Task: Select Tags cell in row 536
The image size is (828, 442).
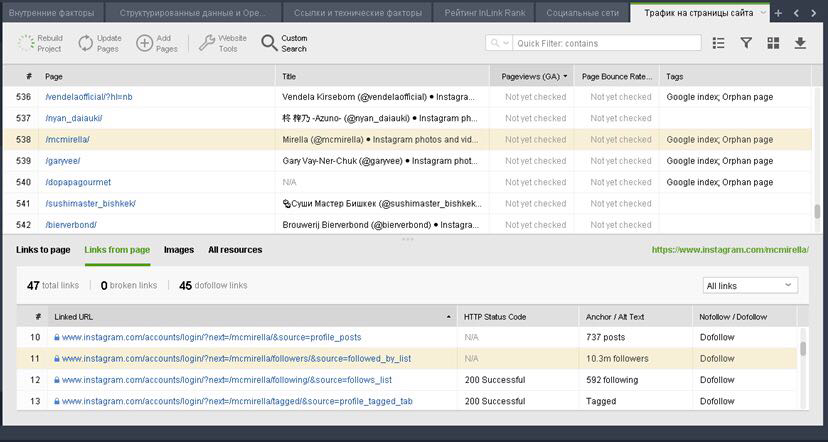Action: [735, 97]
